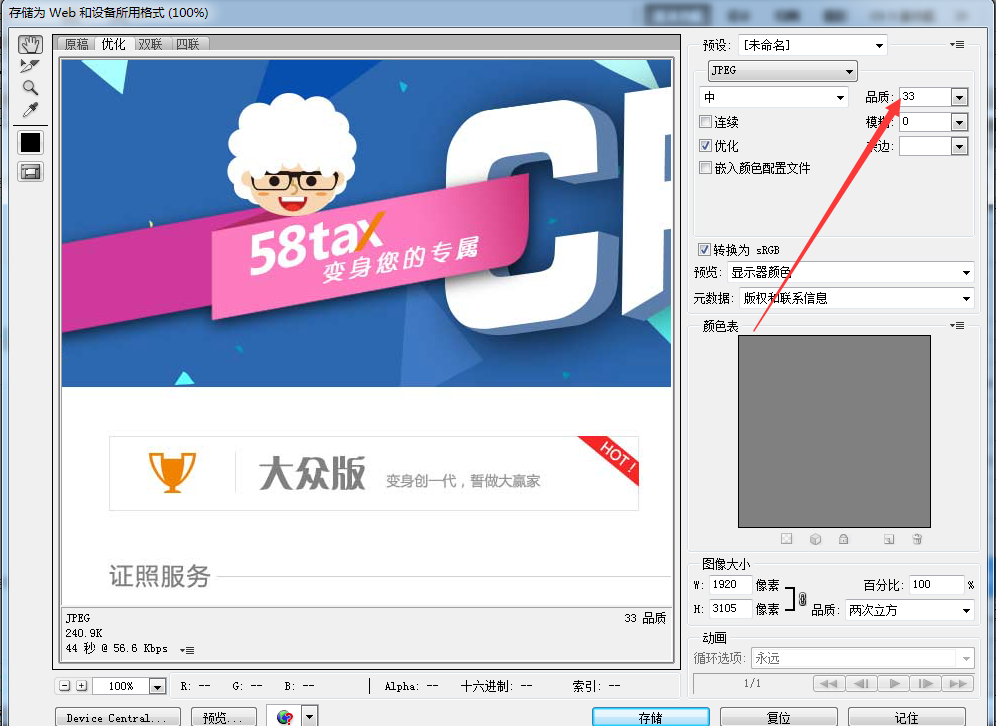This screenshot has width=996, height=726.
Task: Open the JPEG file format dropdown
Action: pyautogui.click(x=783, y=71)
